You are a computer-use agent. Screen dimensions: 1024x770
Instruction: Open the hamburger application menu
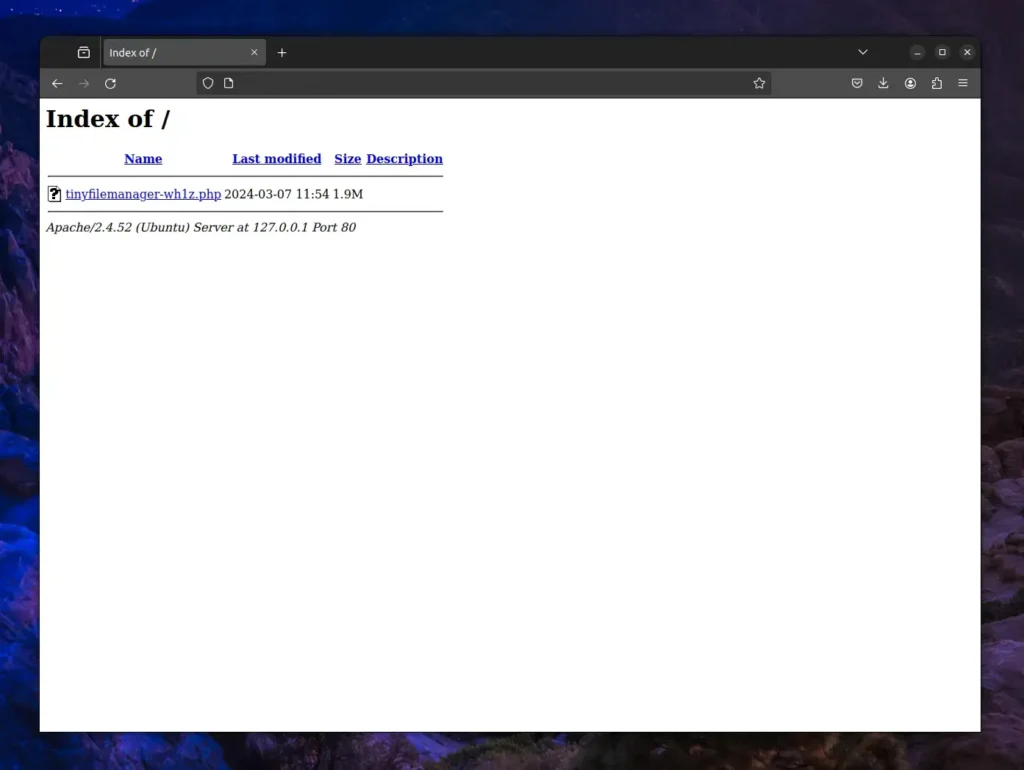tap(963, 84)
